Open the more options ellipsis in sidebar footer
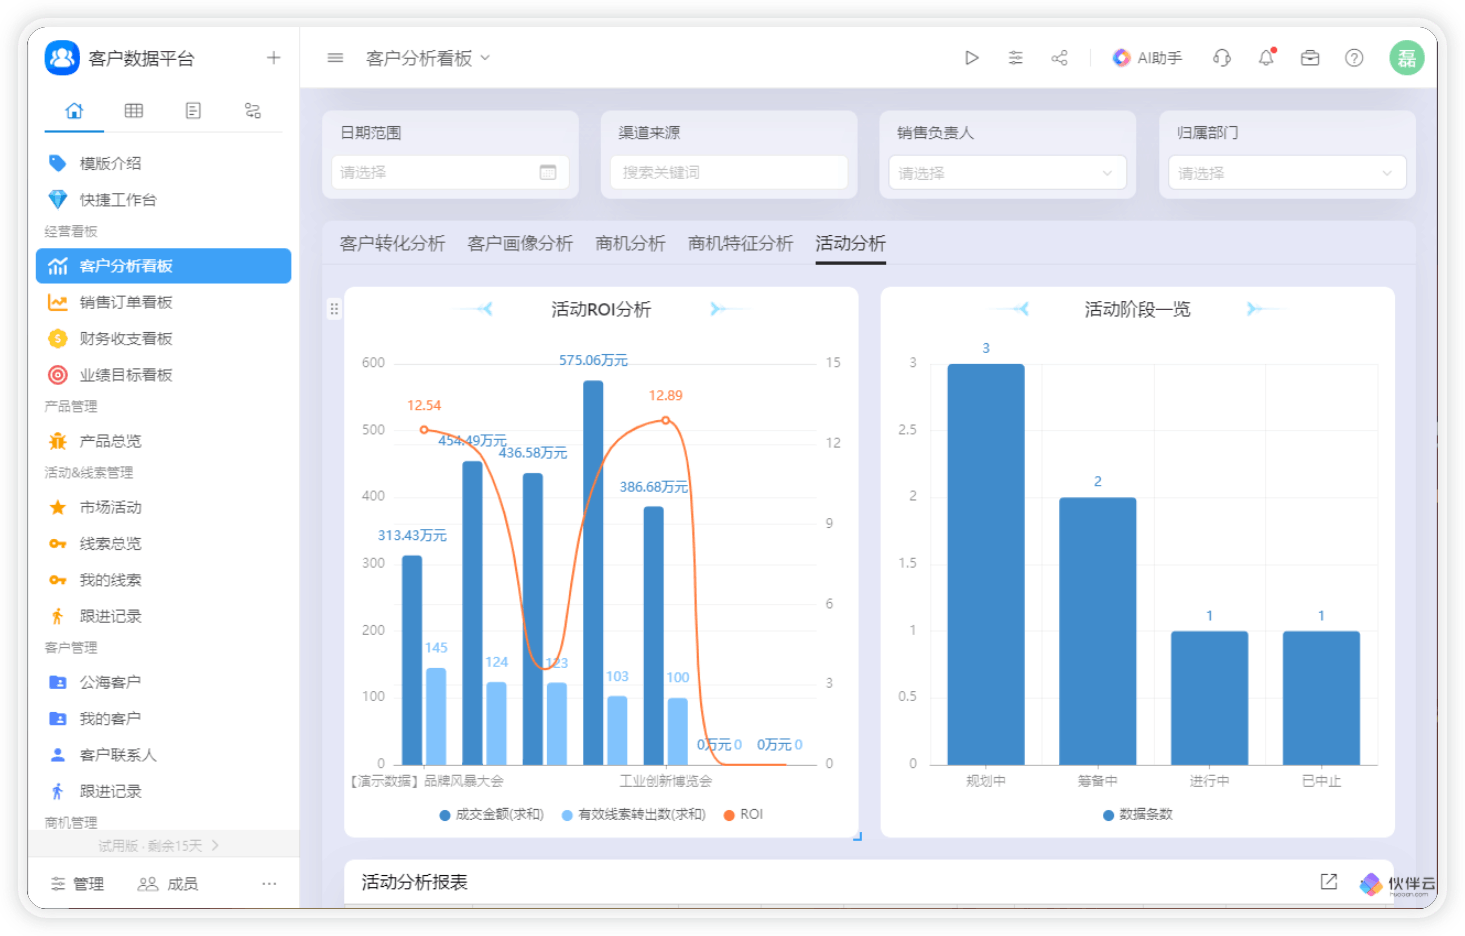 click(x=269, y=884)
